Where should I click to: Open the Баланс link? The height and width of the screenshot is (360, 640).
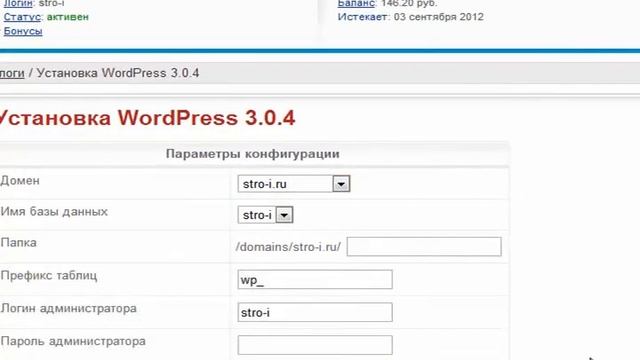[356, 3]
